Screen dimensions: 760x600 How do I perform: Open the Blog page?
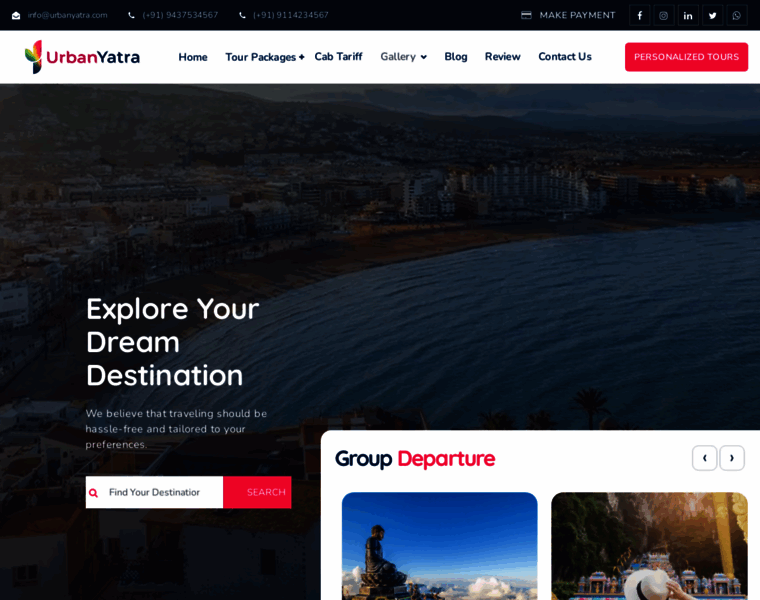456,57
